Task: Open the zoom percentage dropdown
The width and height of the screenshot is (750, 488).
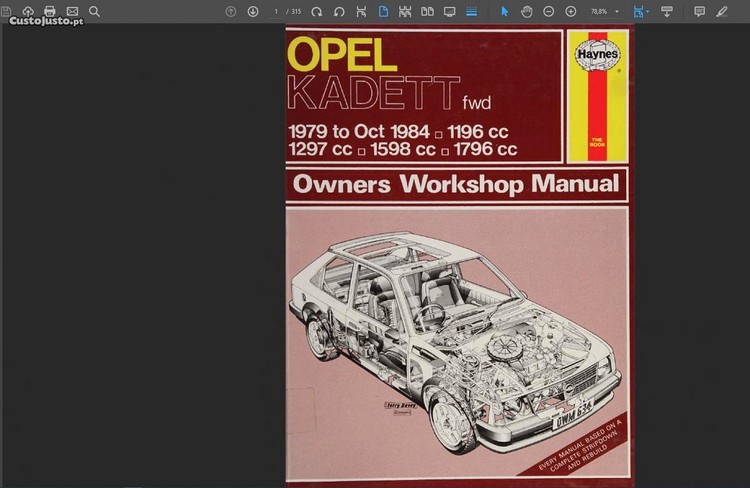Action: click(x=604, y=11)
